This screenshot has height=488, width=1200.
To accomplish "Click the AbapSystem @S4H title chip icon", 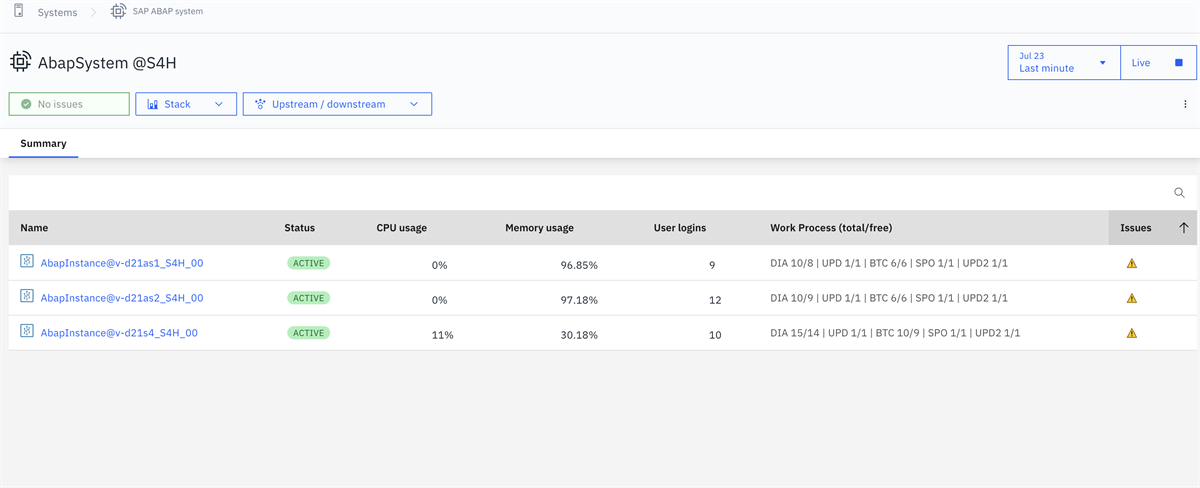I will click(x=20, y=62).
